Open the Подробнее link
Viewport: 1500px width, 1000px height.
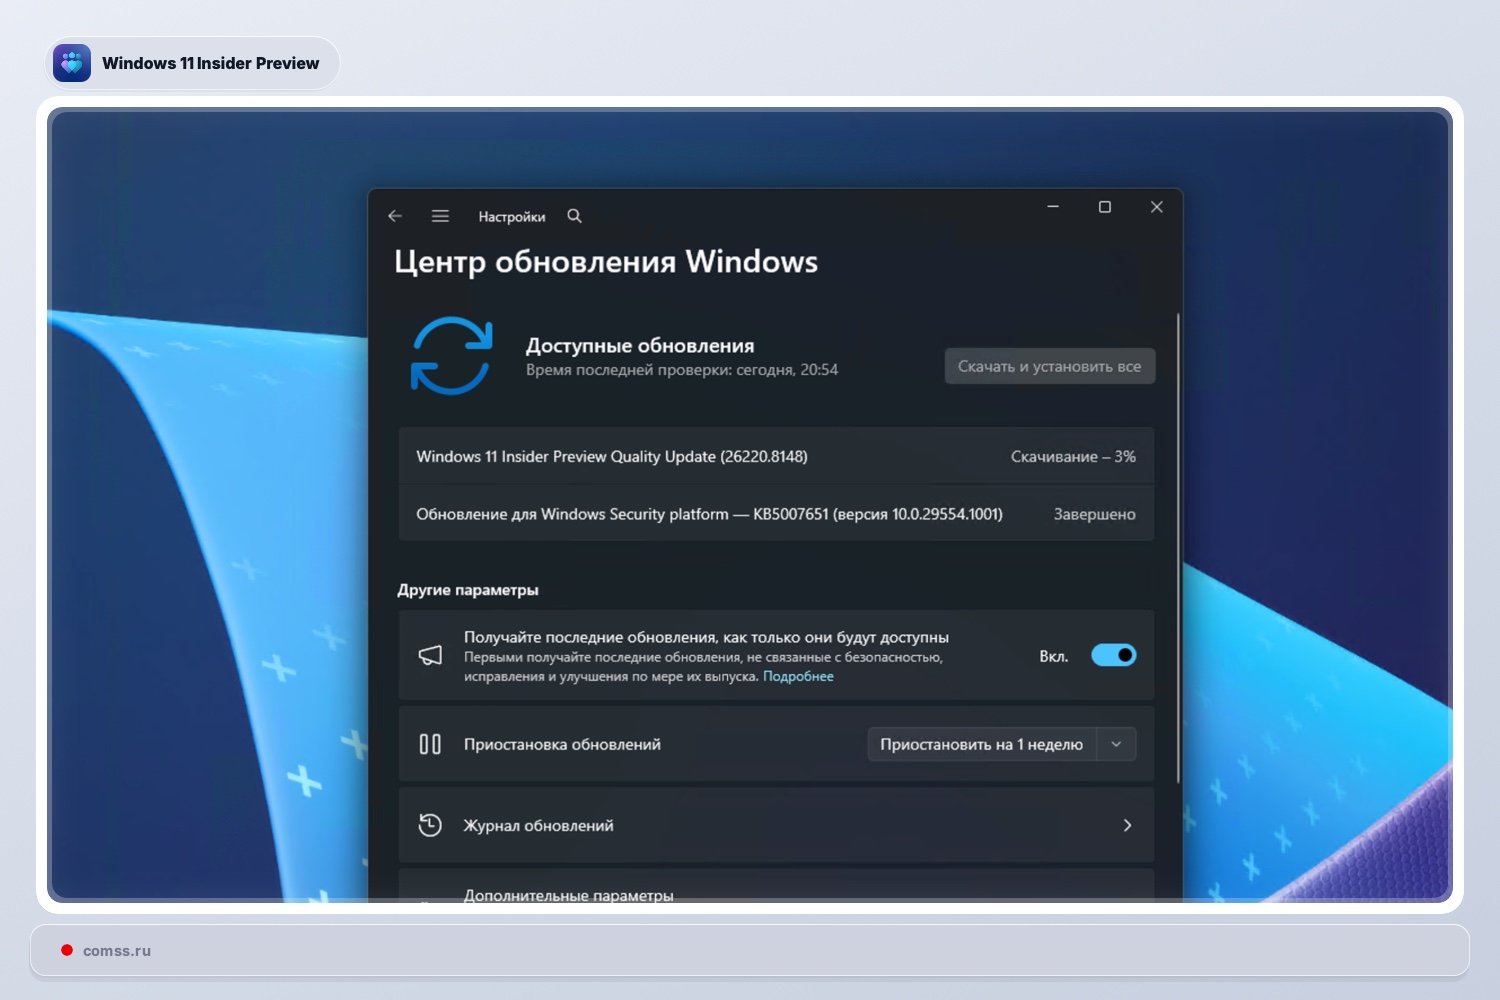[x=798, y=676]
